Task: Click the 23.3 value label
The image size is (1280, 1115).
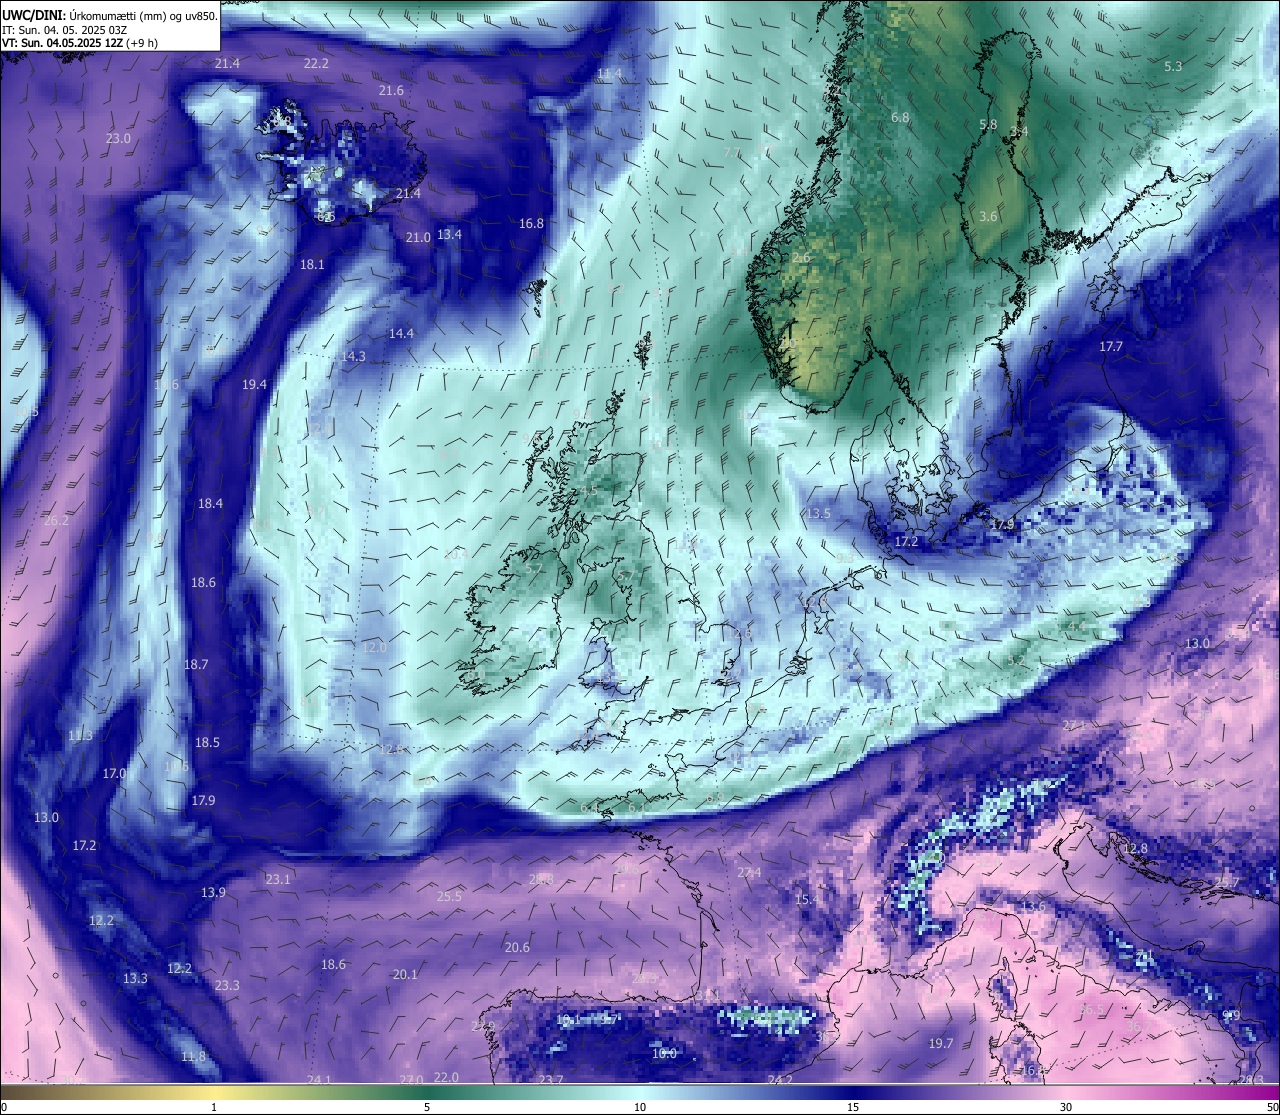Action: [x=227, y=985]
